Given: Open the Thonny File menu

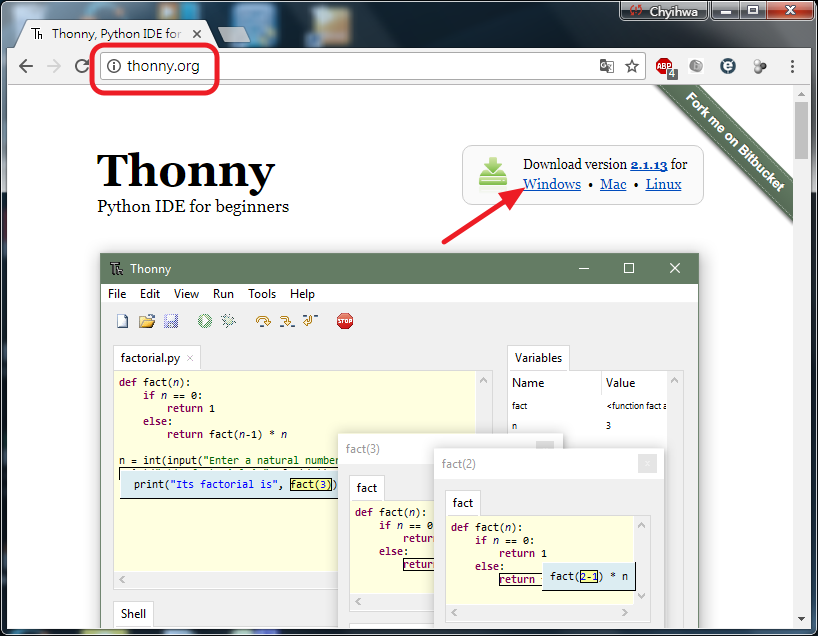Looking at the screenshot, I should tap(117, 294).
